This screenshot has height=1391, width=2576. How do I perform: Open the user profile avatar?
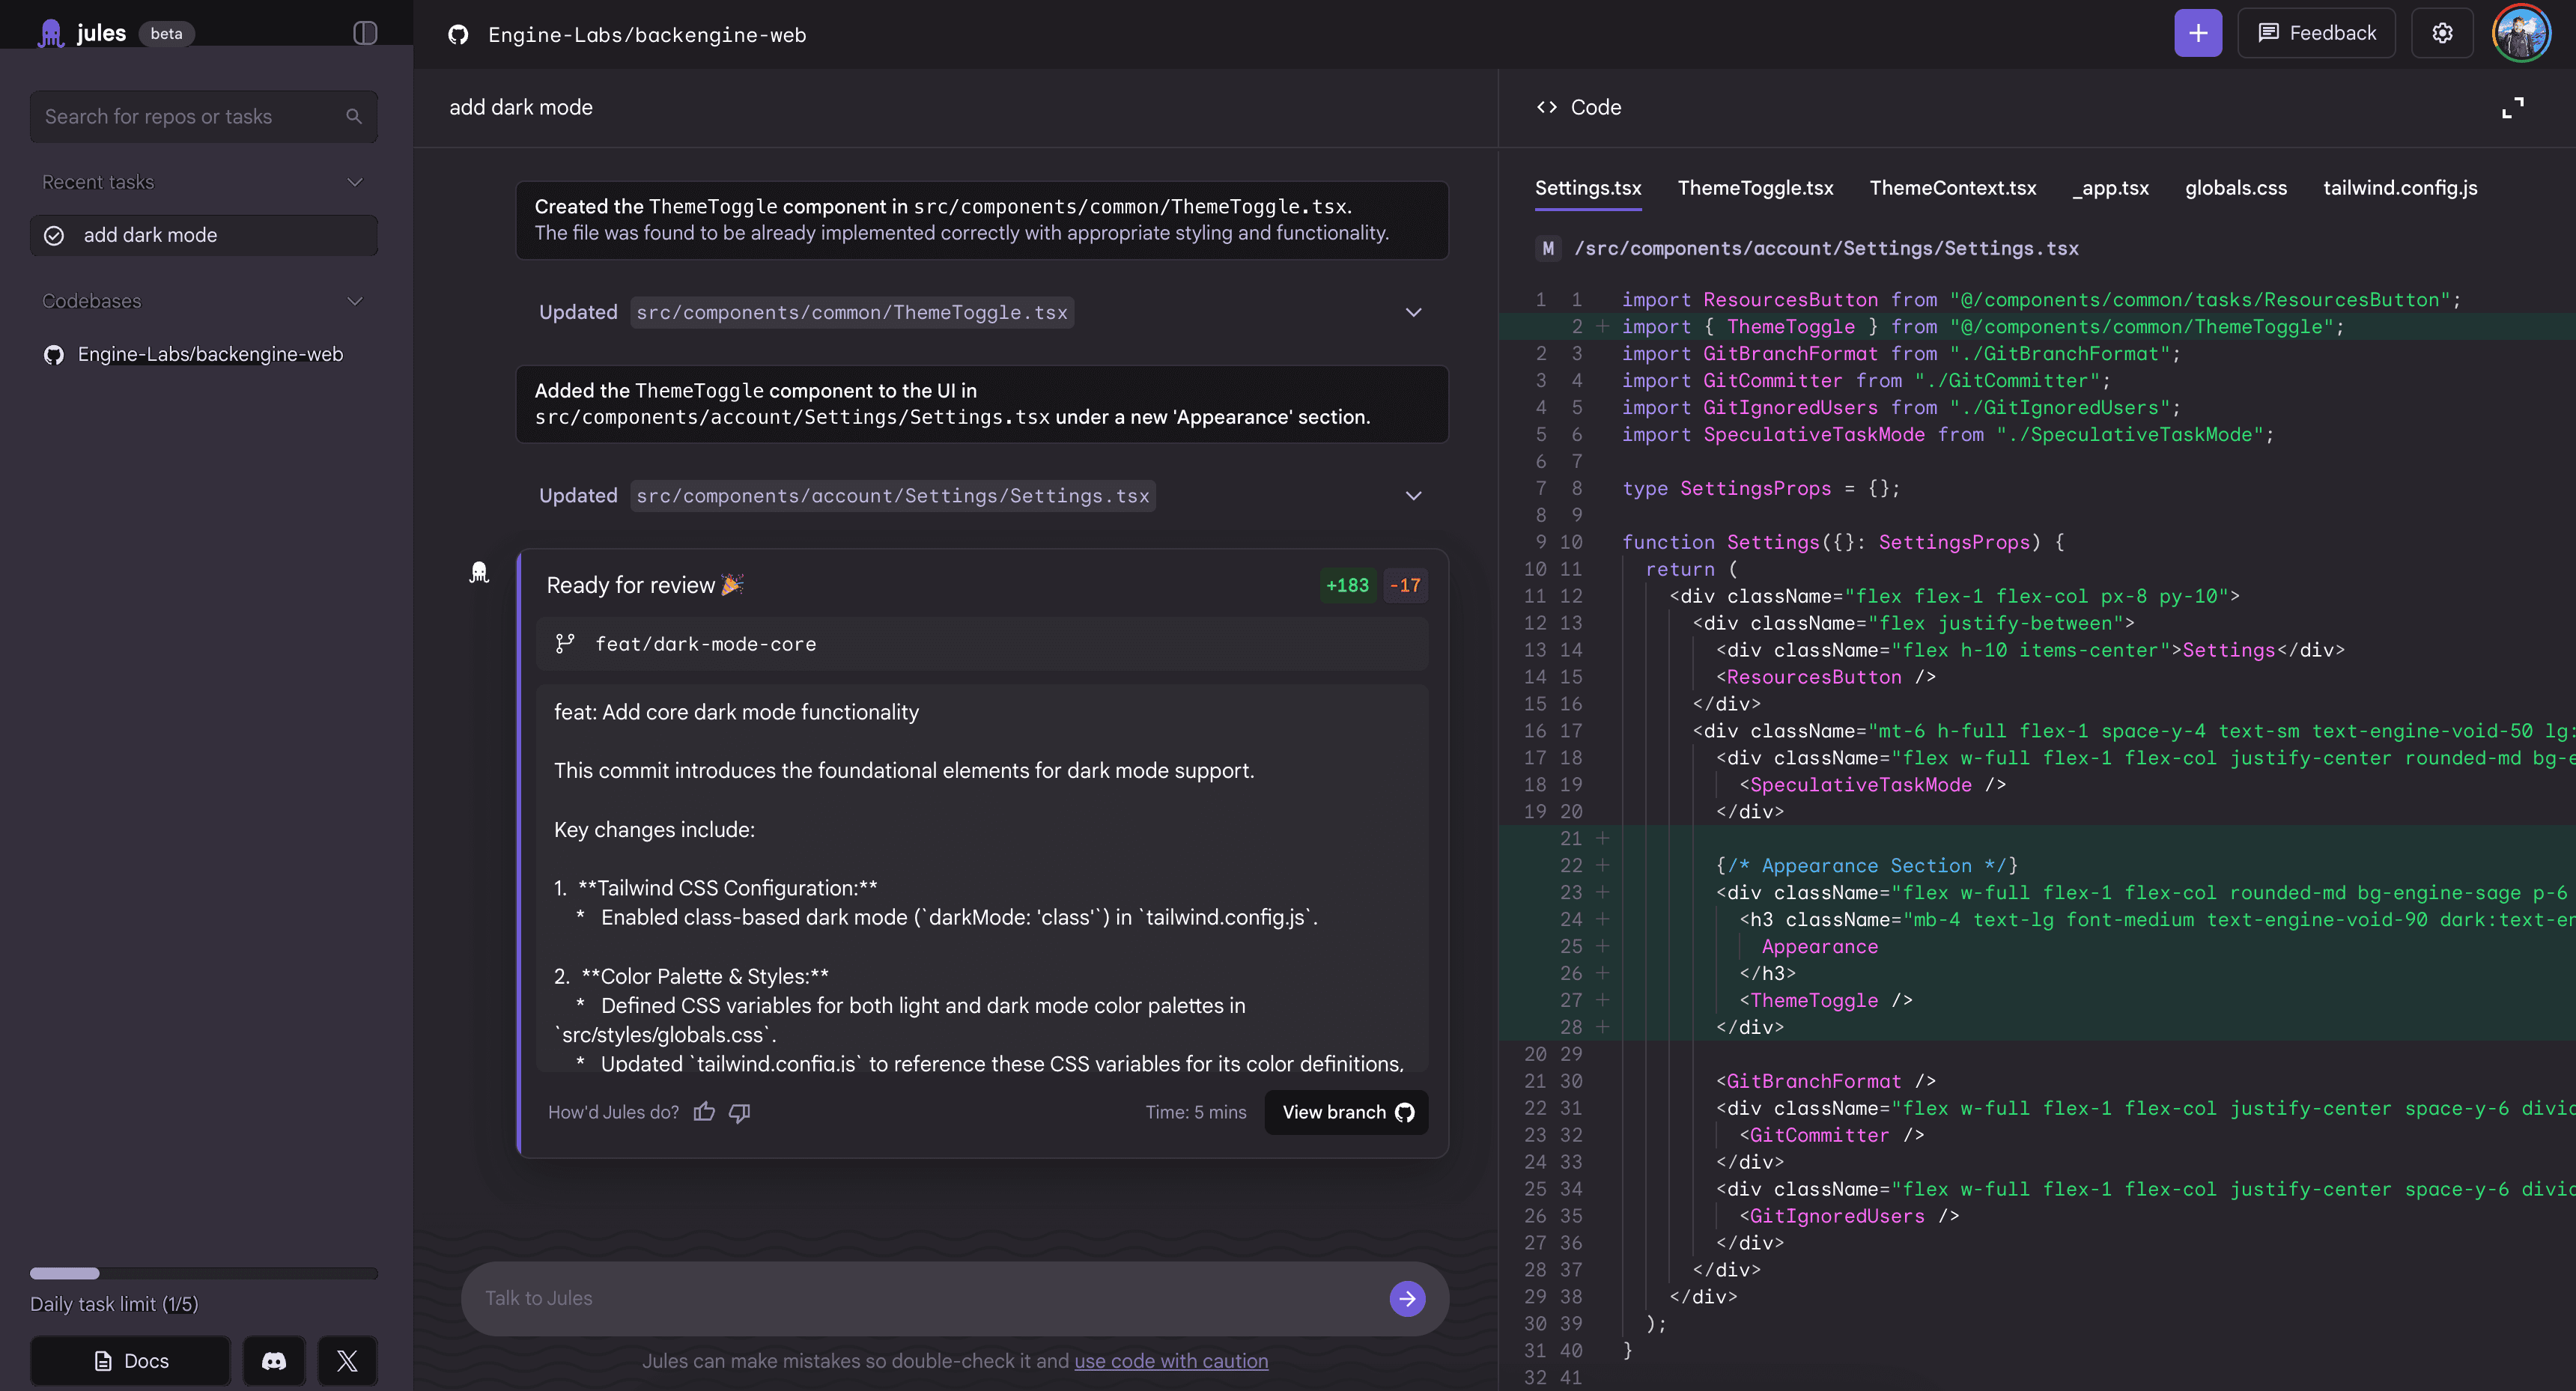click(x=2521, y=33)
